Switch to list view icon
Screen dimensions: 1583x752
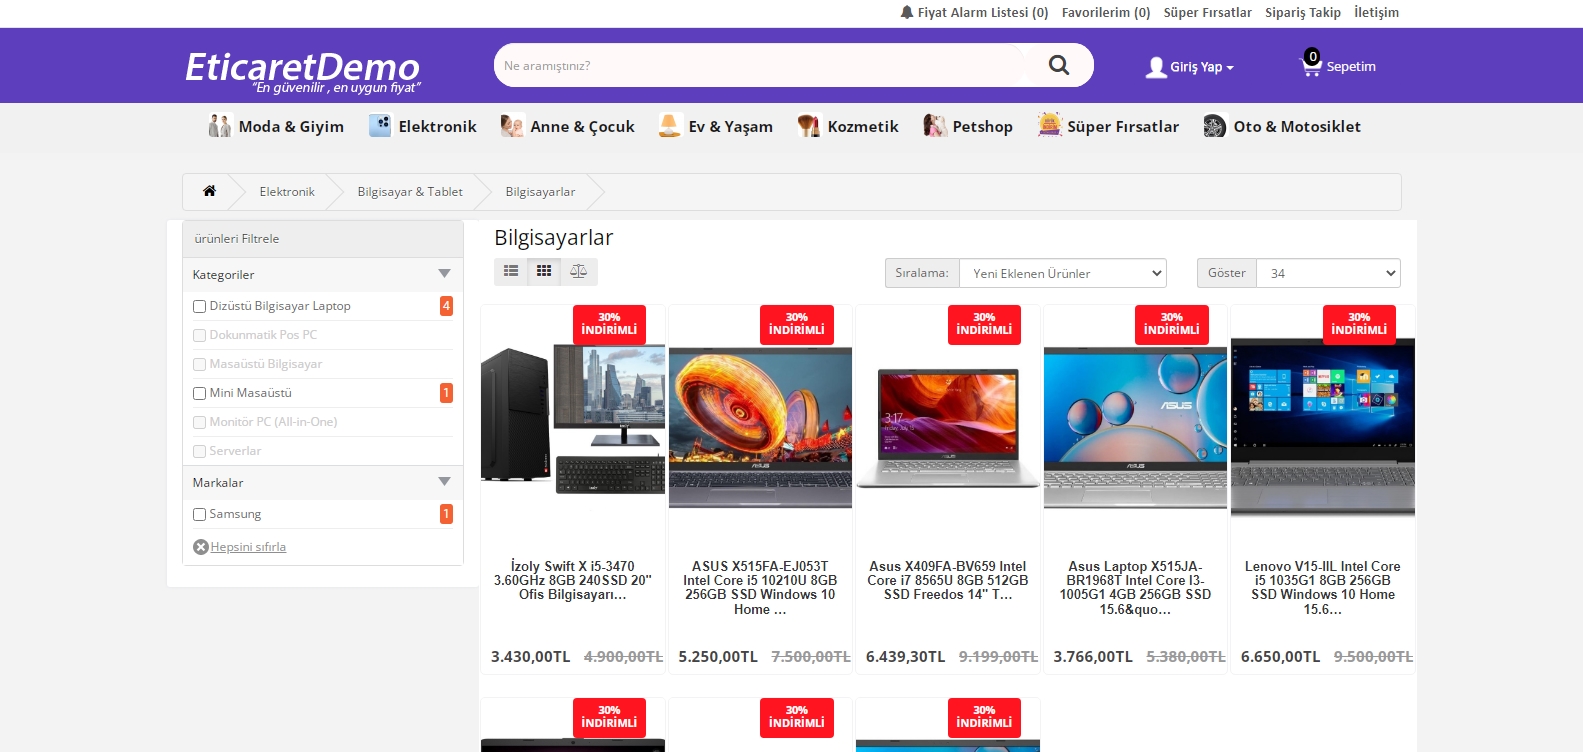[x=511, y=271]
